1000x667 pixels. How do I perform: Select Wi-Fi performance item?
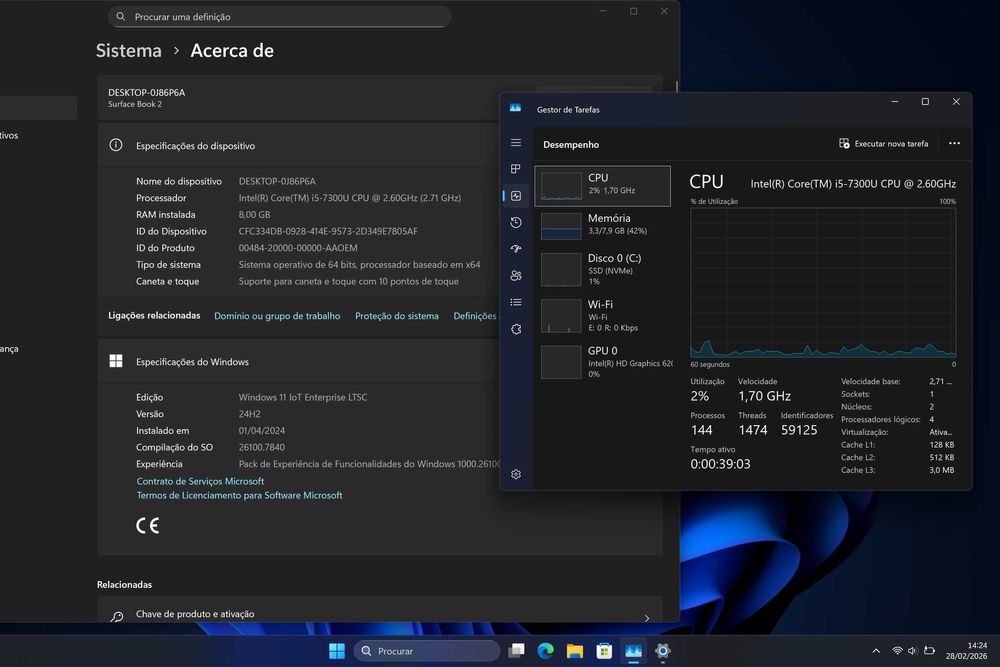click(603, 316)
